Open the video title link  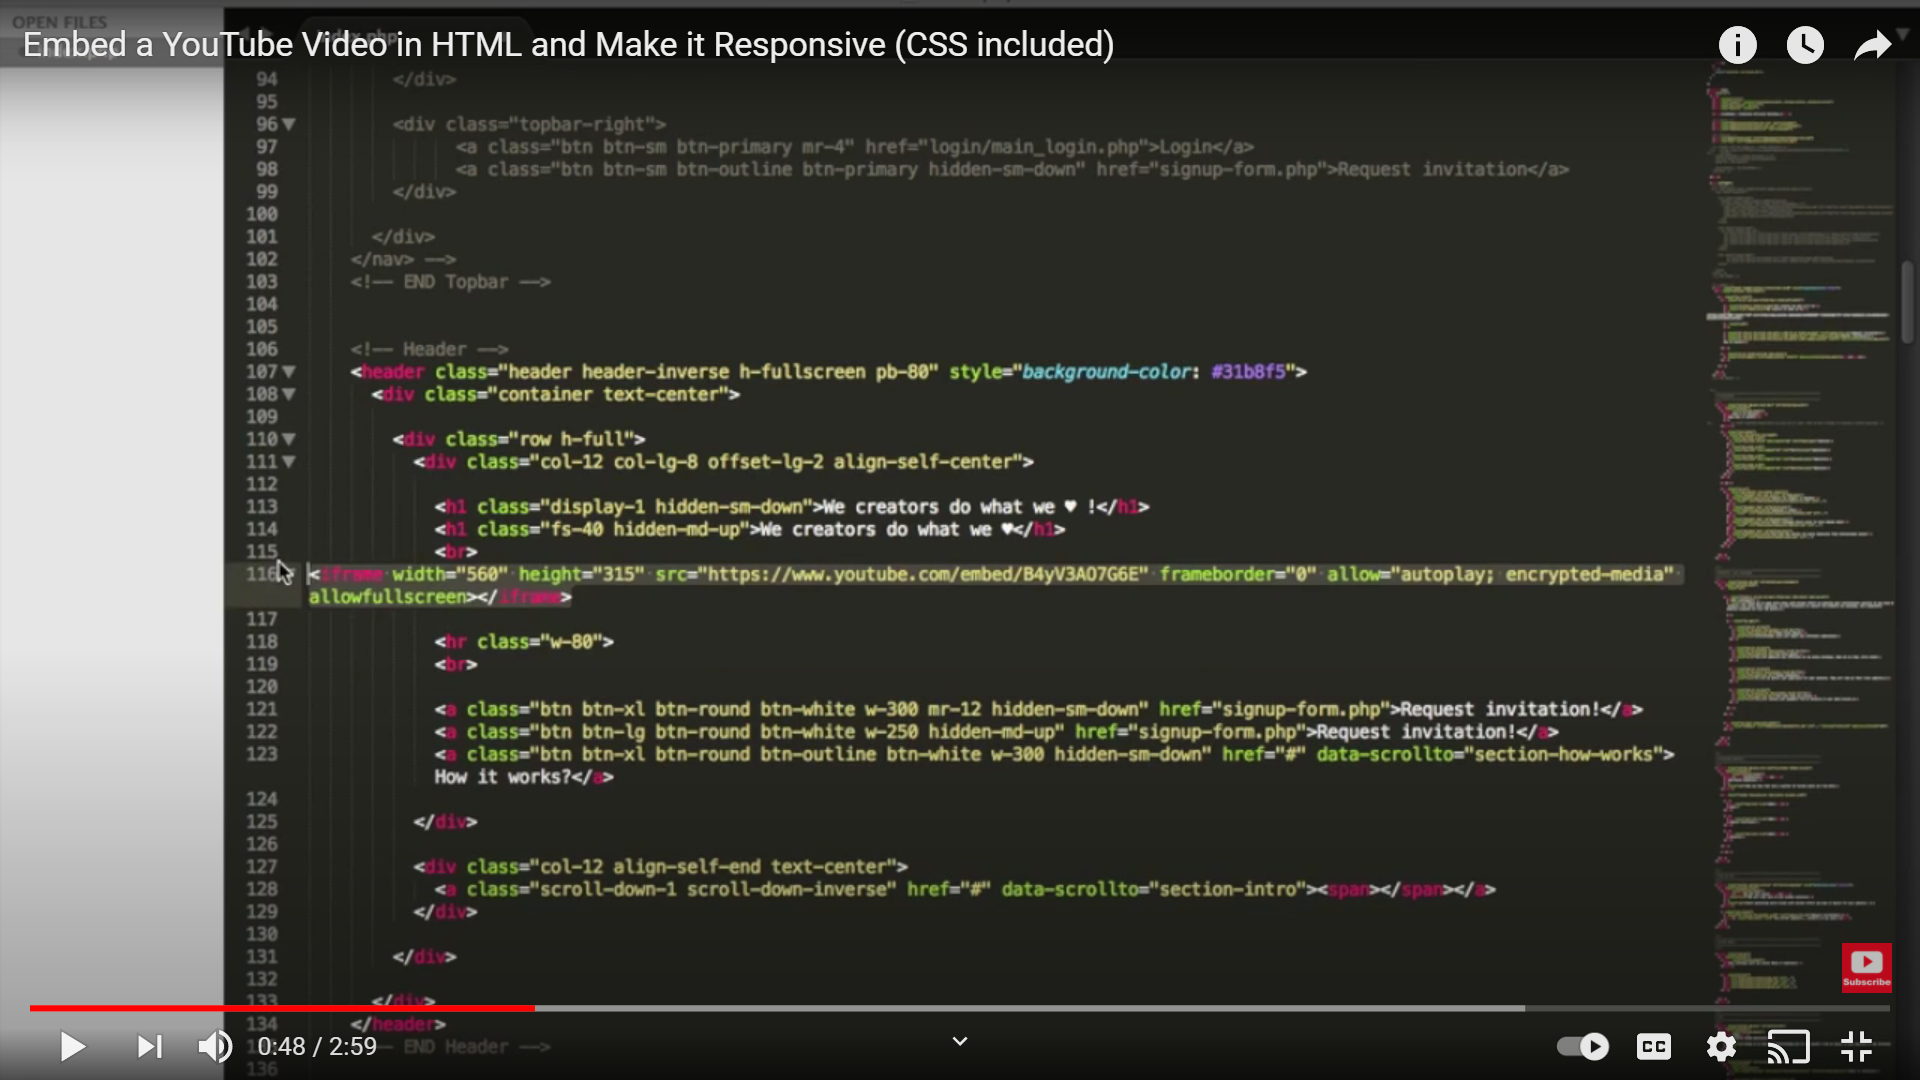(x=568, y=45)
